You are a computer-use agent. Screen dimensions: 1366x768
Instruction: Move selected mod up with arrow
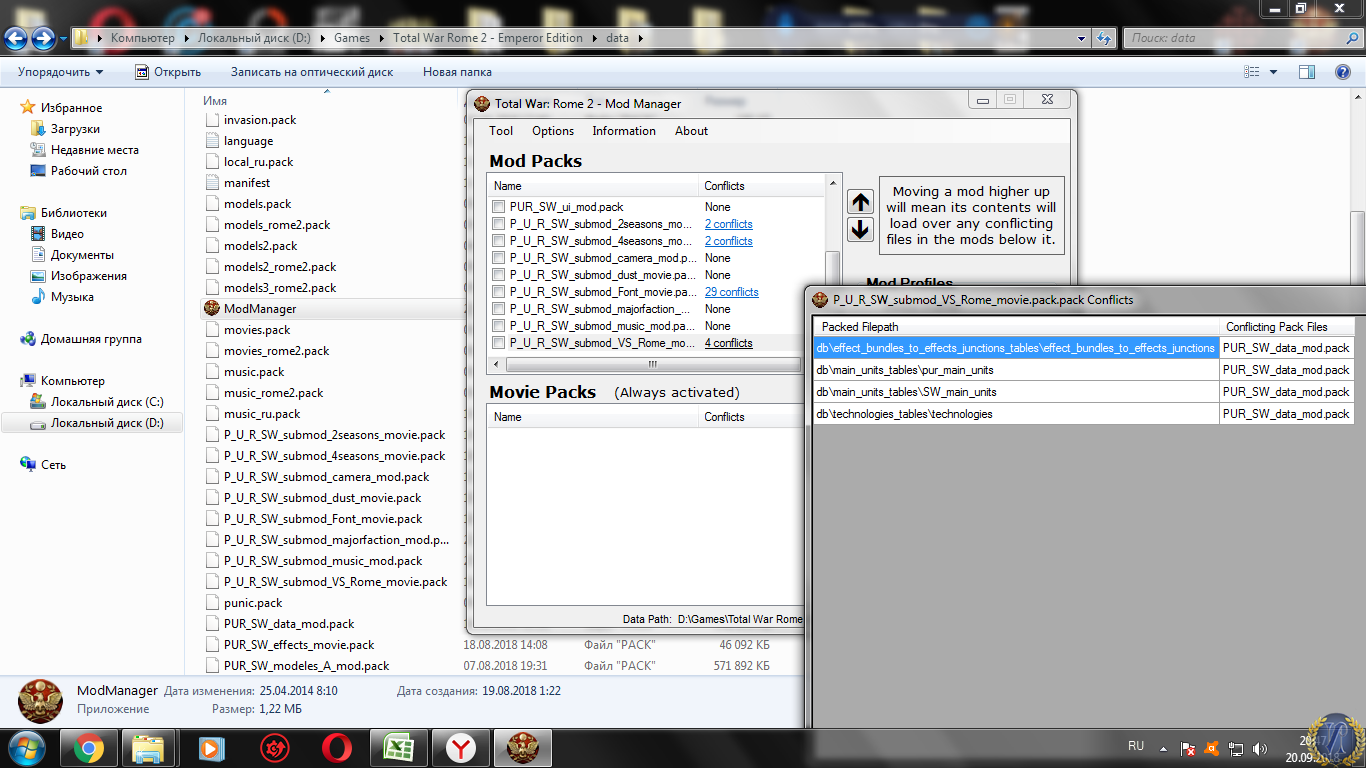click(860, 201)
